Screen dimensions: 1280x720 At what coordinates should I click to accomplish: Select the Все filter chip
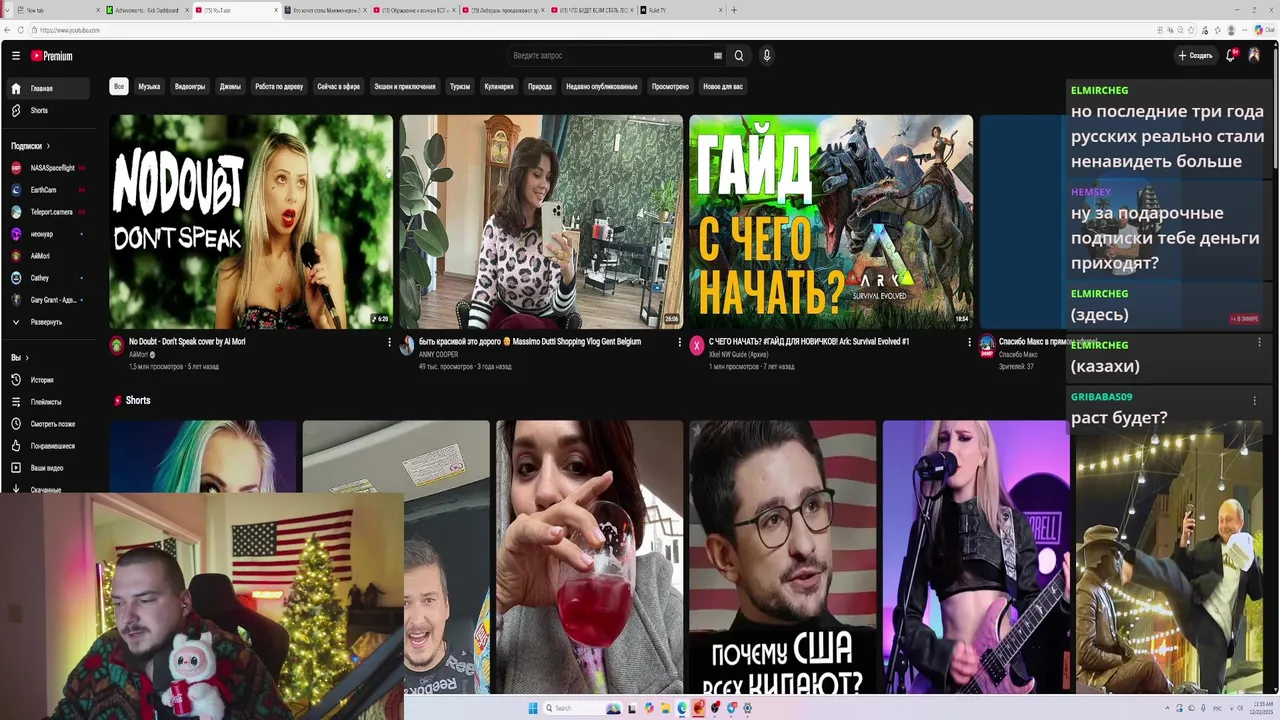click(119, 87)
